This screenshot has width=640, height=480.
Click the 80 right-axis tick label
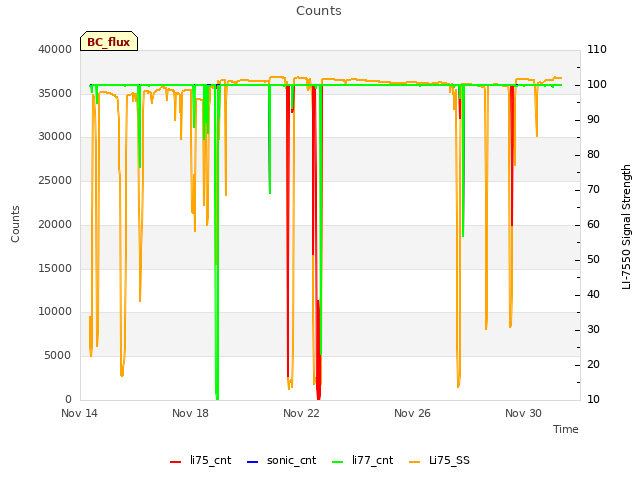(x=593, y=155)
